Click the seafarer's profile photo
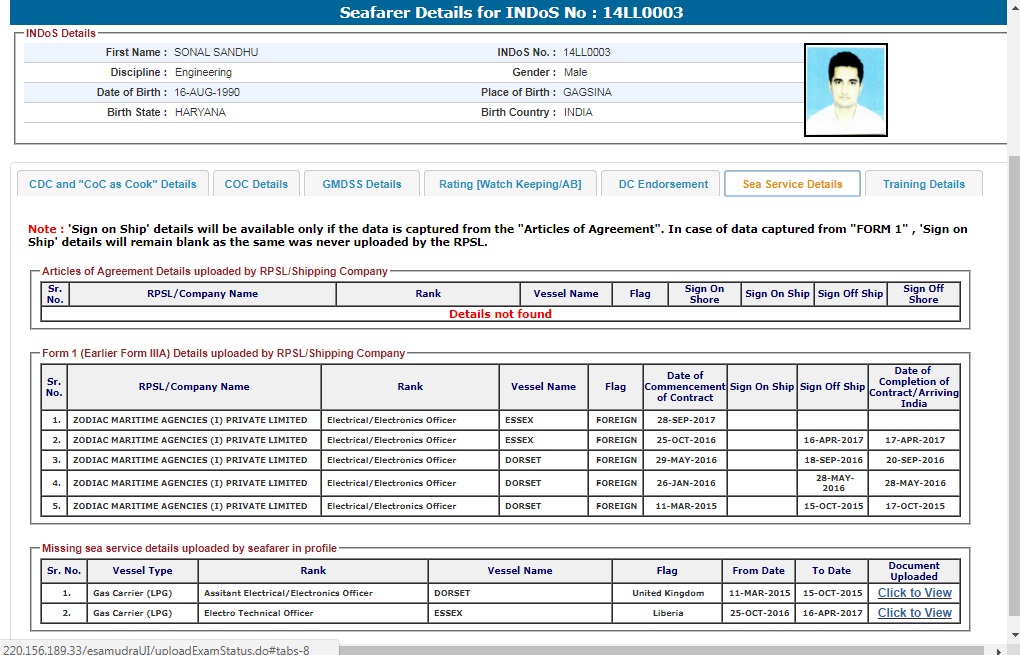The width and height of the screenshot is (1020, 655). pos(845,90)
